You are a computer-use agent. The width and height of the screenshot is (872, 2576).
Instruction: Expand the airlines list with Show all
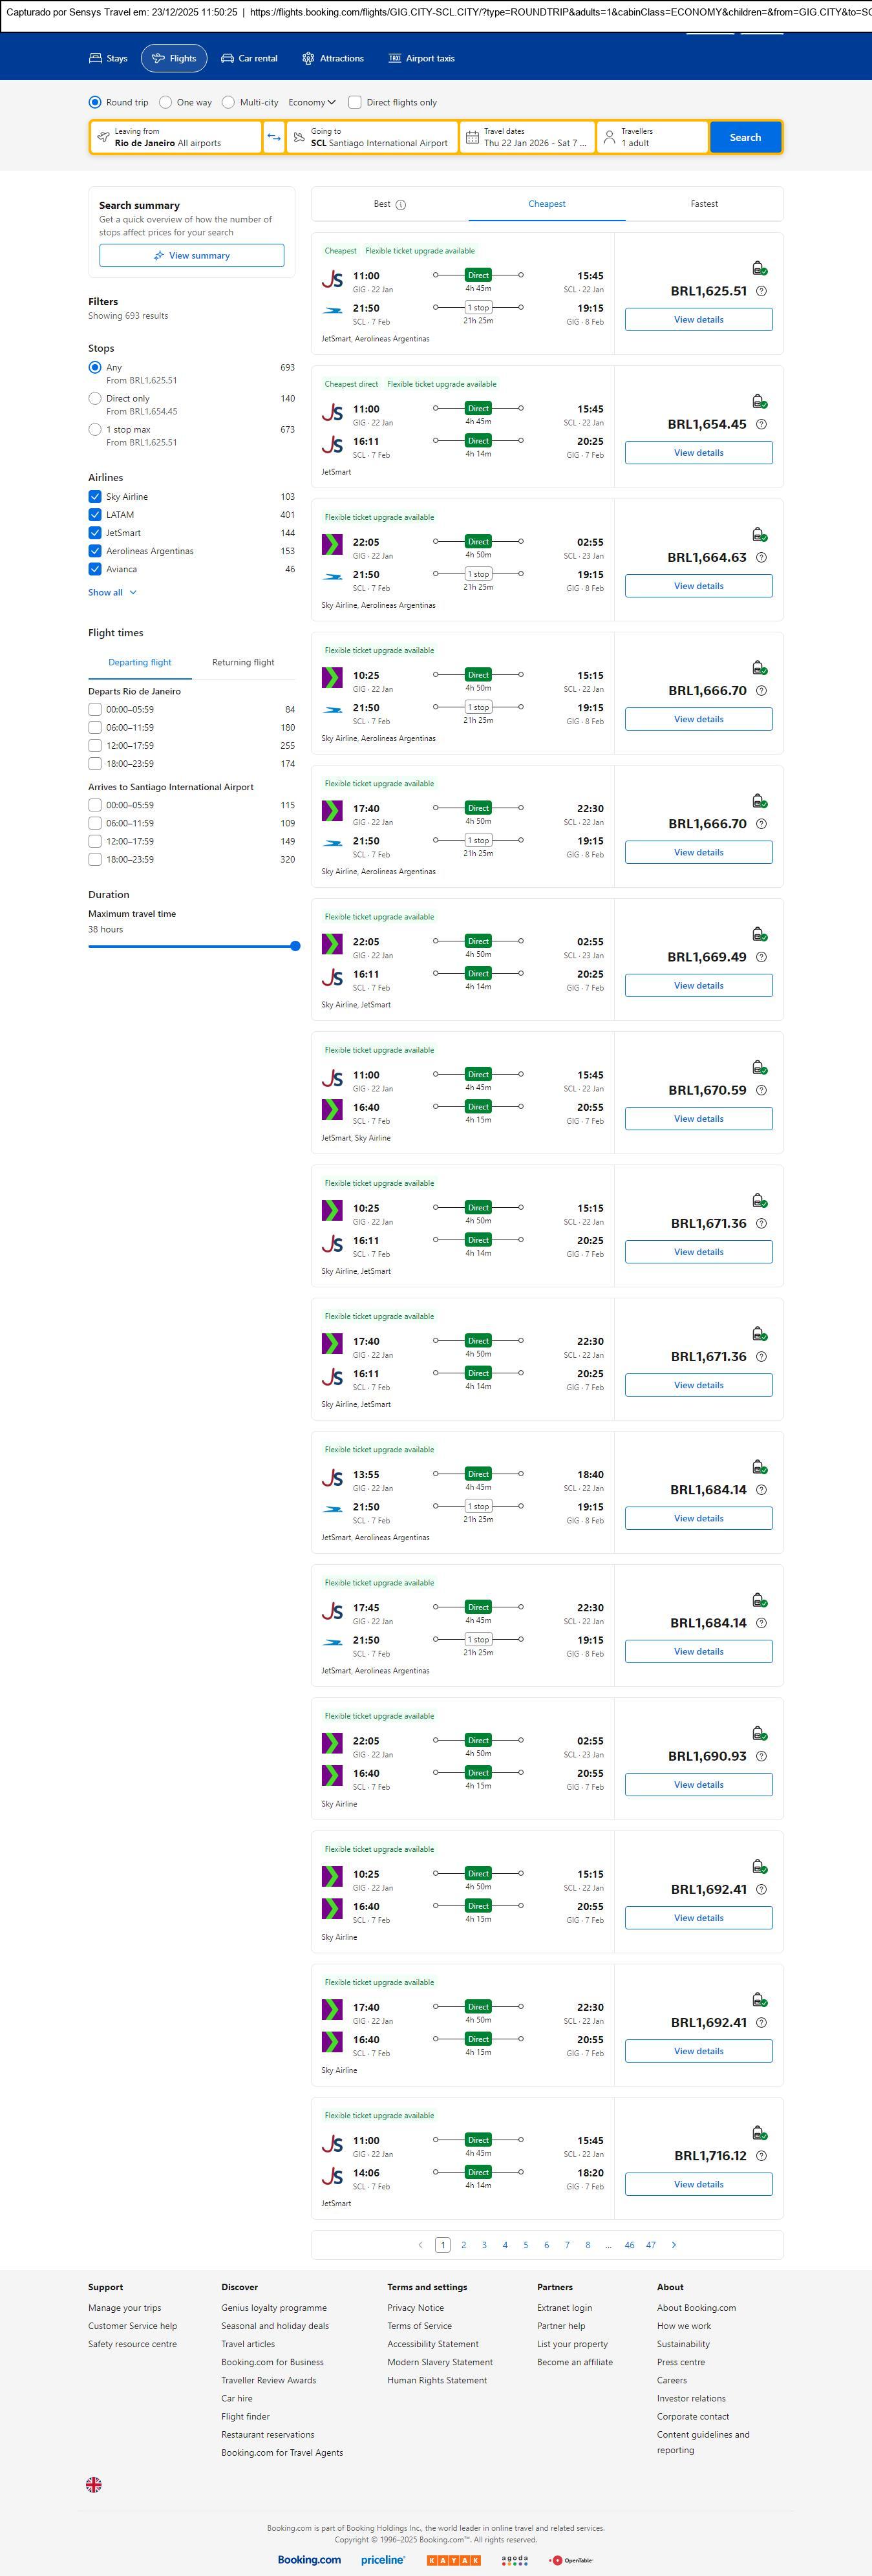[x=112, y=593]
